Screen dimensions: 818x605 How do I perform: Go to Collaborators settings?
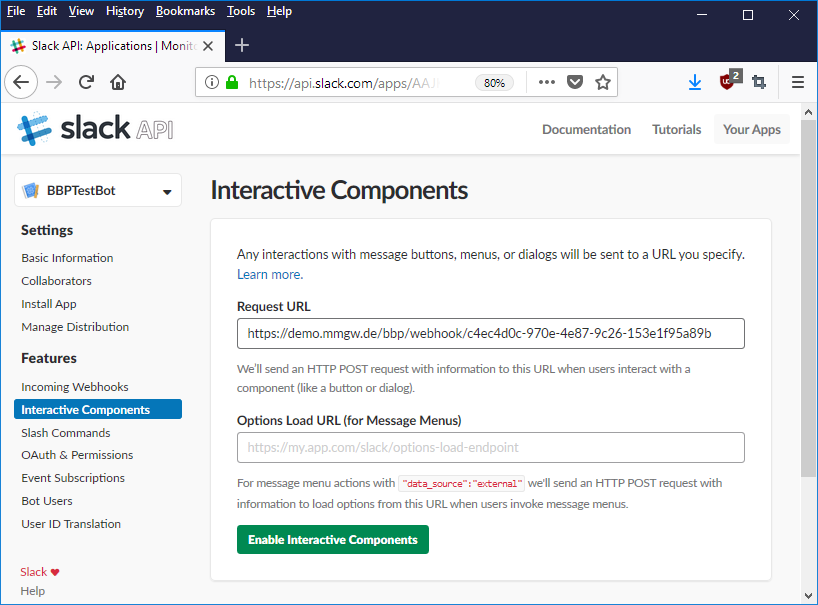(56, 281)
